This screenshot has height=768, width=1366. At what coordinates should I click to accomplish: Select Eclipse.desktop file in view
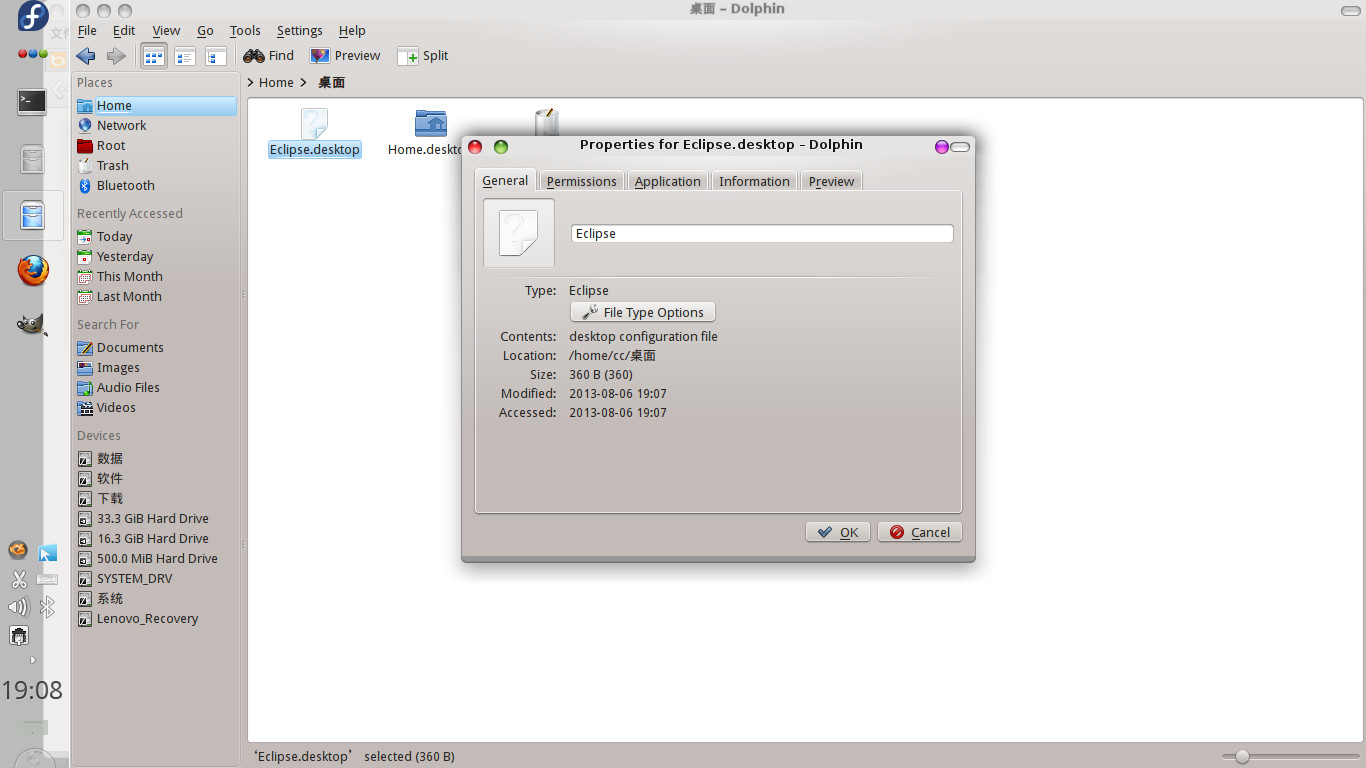pos(314,133)
